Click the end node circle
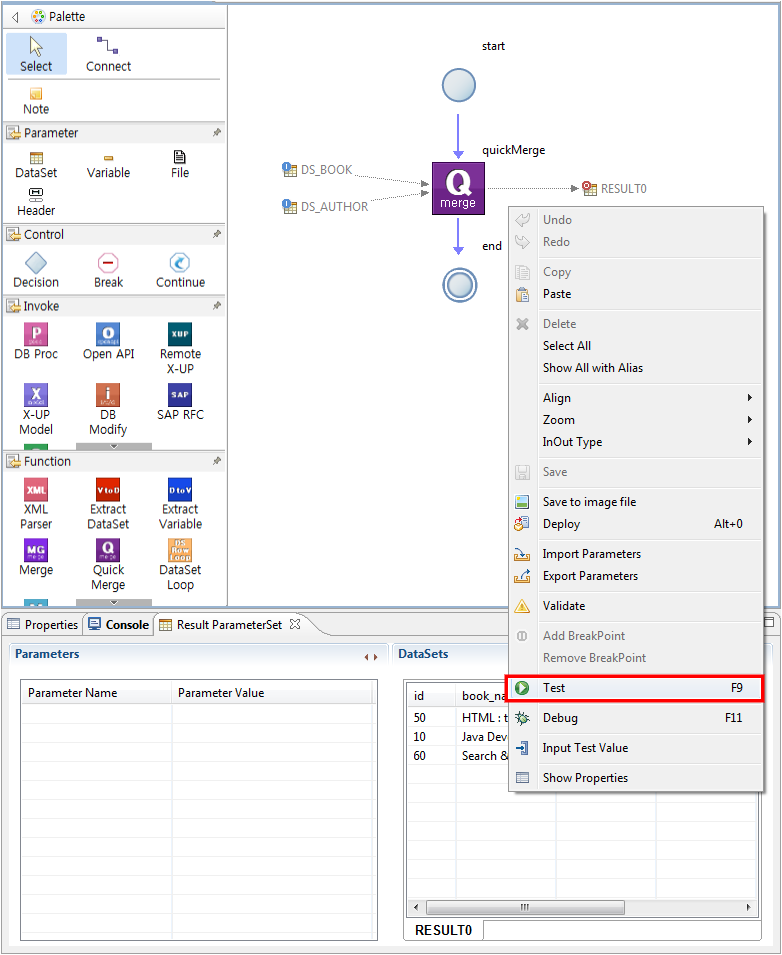 (459, 285)
